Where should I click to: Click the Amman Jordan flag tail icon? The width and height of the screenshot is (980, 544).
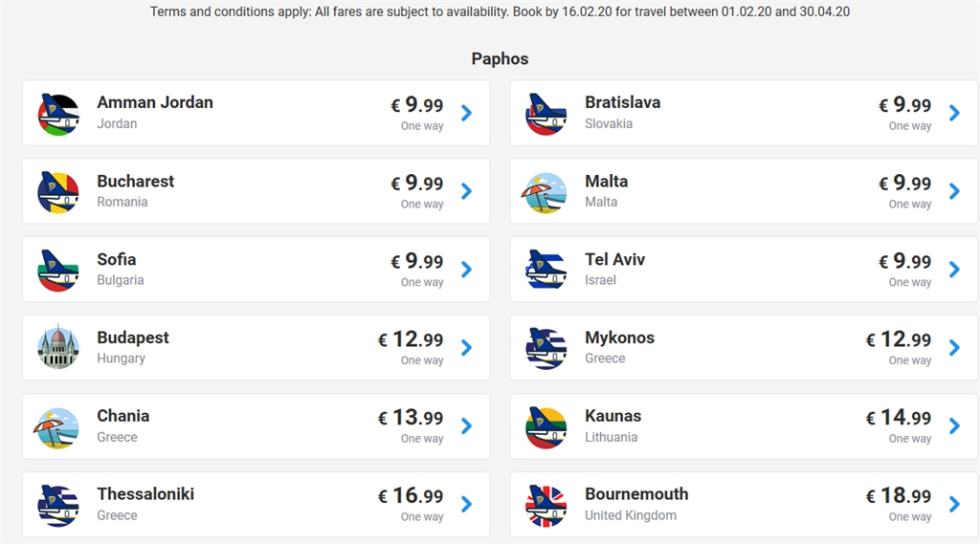click(x=58, y=114)
